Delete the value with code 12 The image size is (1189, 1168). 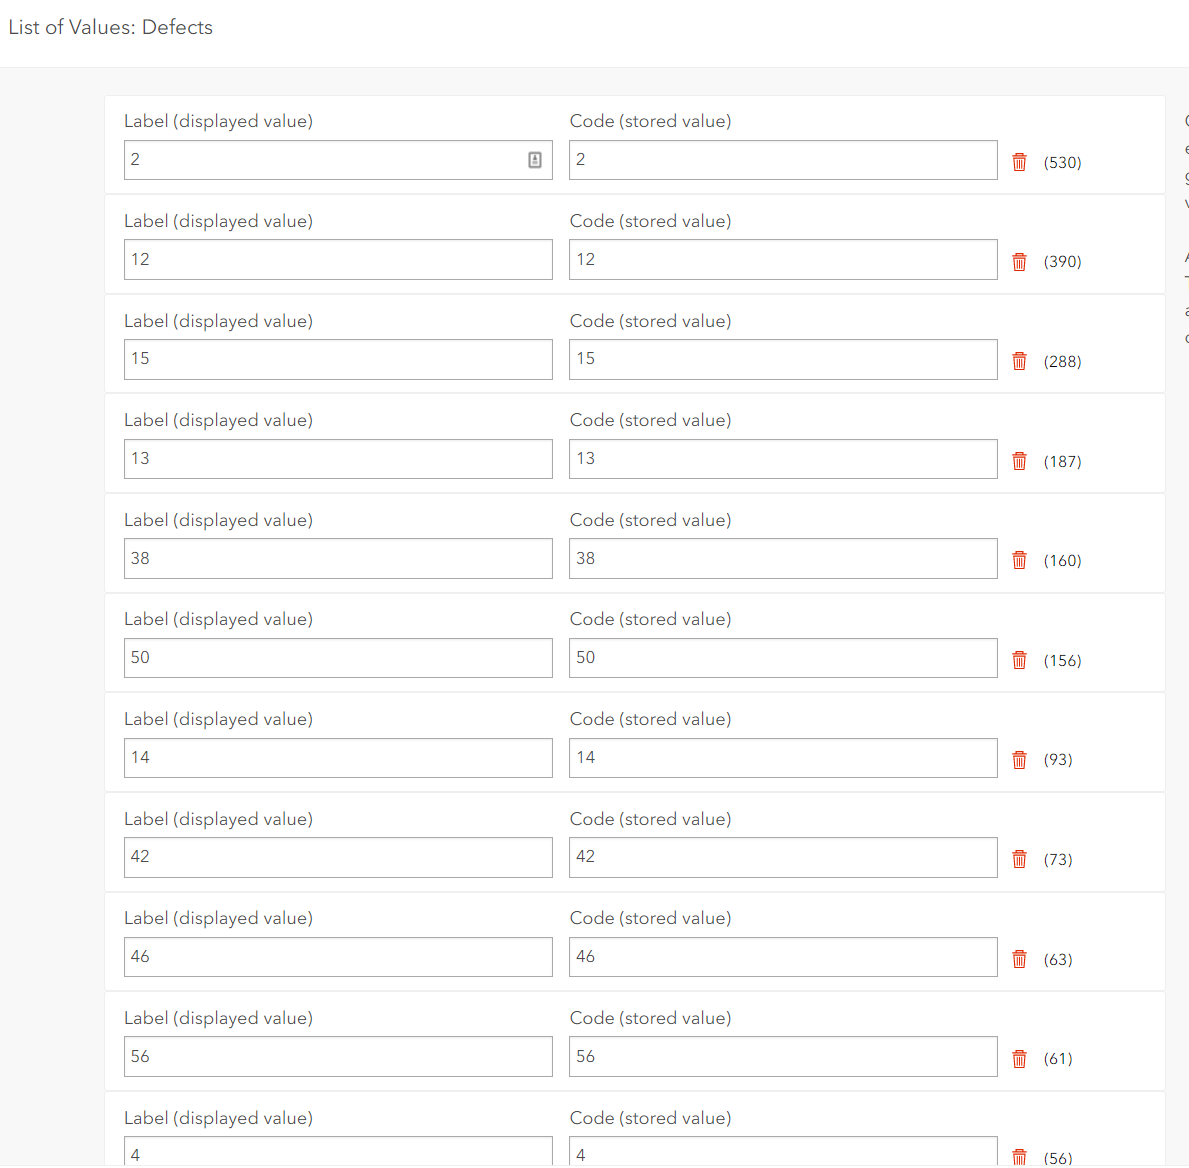click(1019, 261)
